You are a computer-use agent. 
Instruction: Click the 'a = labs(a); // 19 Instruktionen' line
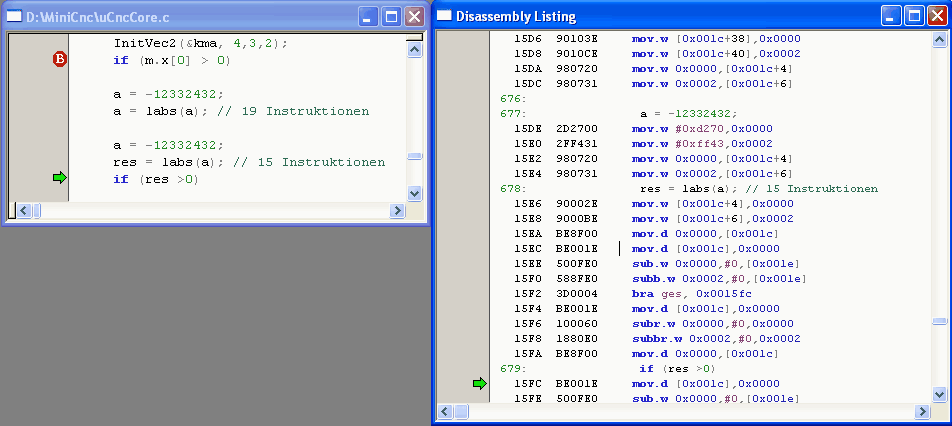[241, 112]
